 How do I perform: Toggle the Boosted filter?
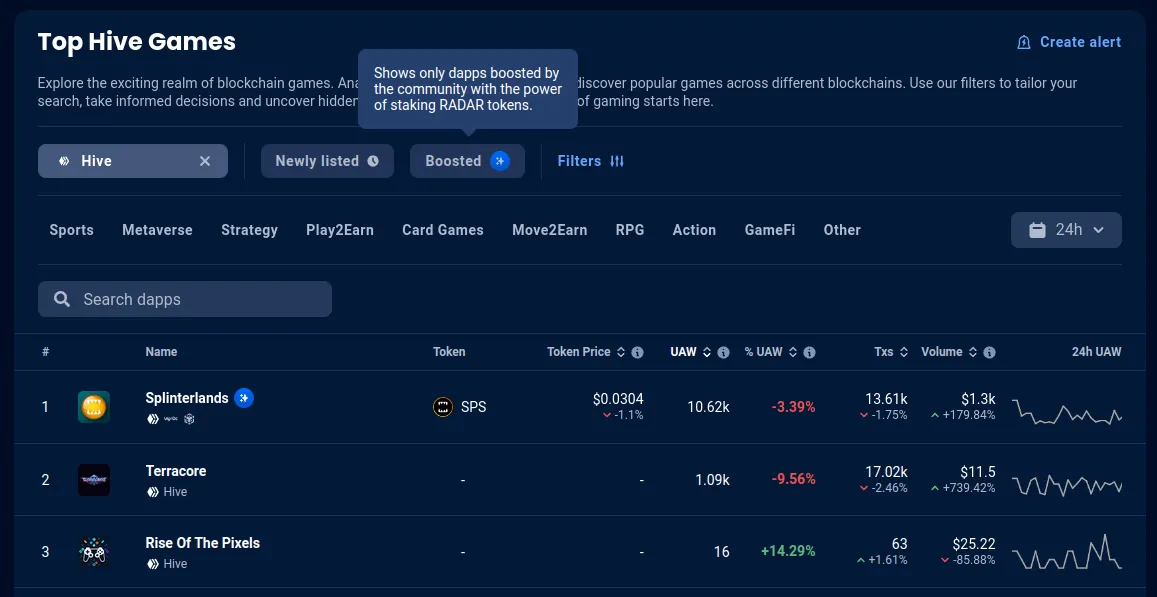467,161
